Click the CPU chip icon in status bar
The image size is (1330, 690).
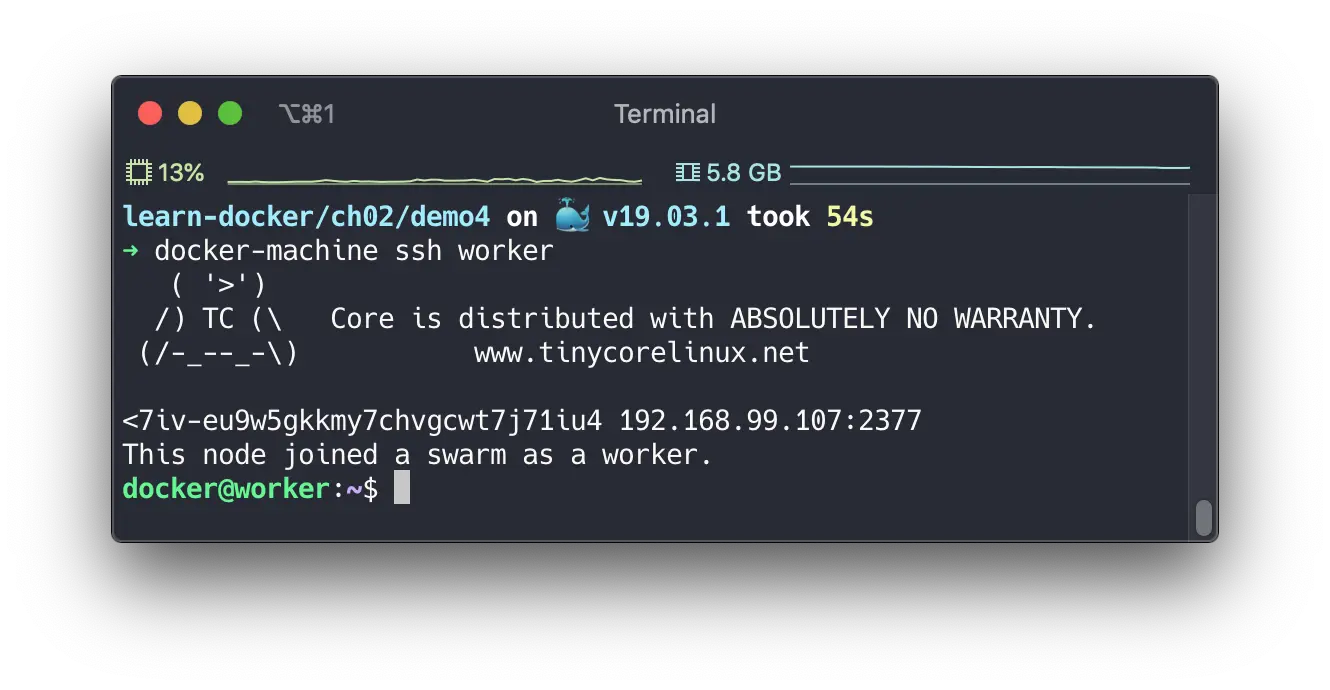(140, 171)
